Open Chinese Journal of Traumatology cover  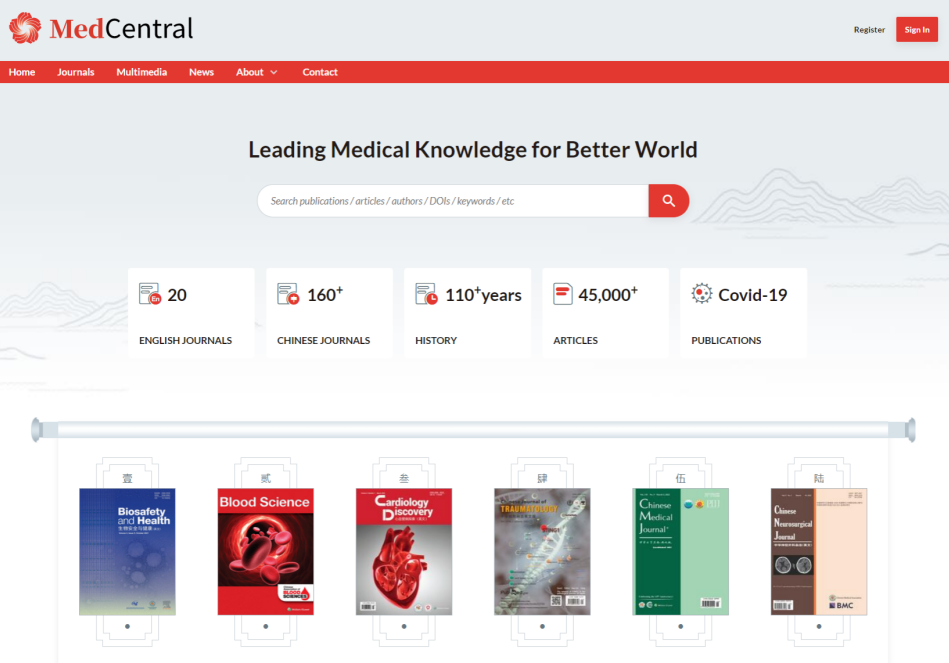(x=542, y=552)
